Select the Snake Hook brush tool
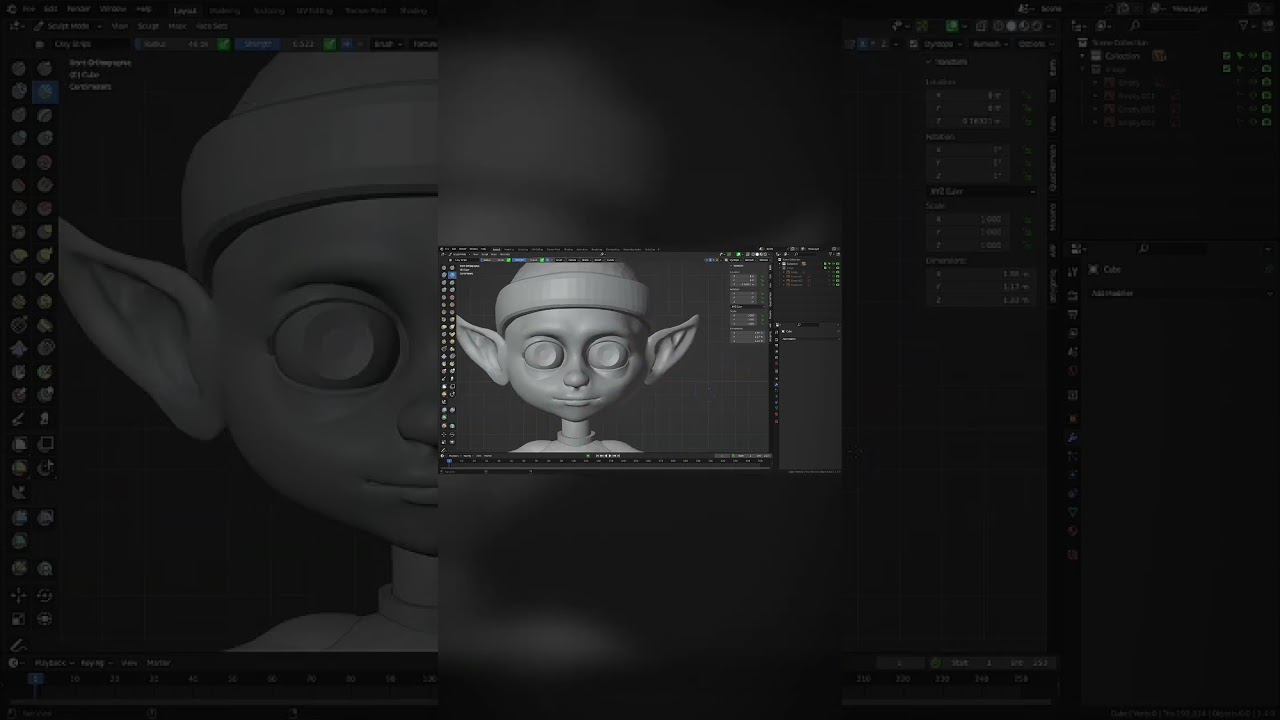Screen dimensions: 1280x720 tap(45, 256)
